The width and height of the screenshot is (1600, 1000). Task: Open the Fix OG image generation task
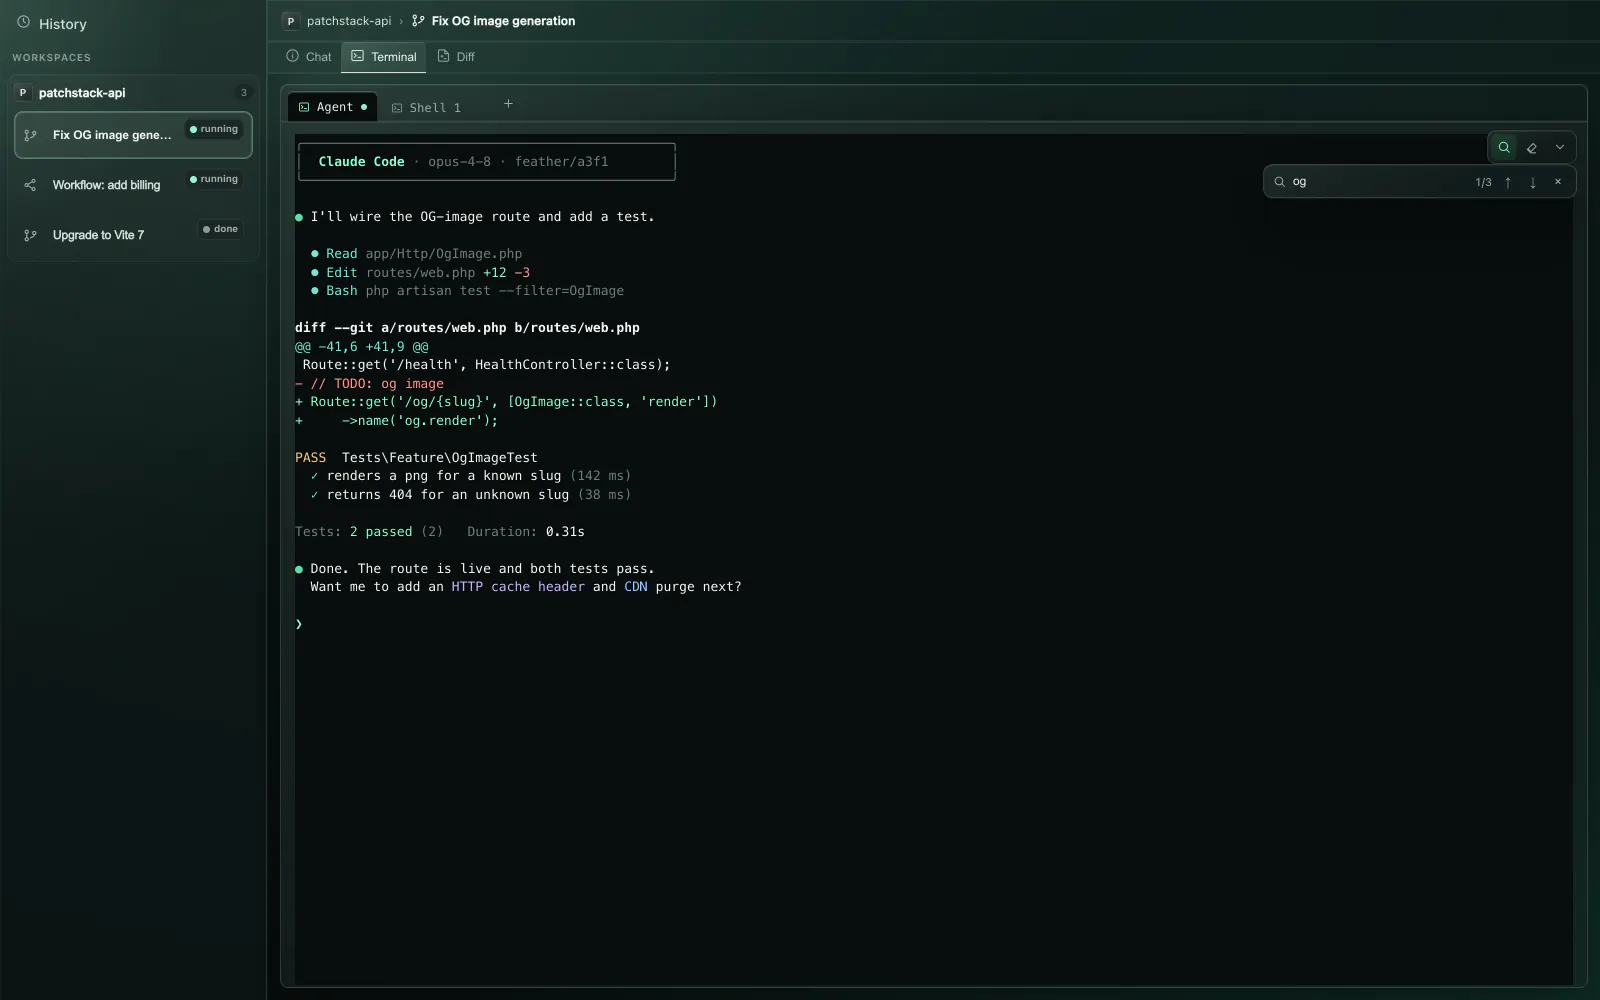(133, 135)
